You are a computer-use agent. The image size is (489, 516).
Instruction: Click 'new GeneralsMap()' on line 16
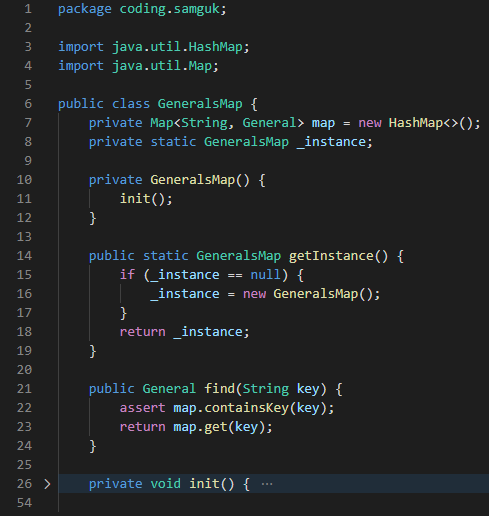click(x=307, y=294)
